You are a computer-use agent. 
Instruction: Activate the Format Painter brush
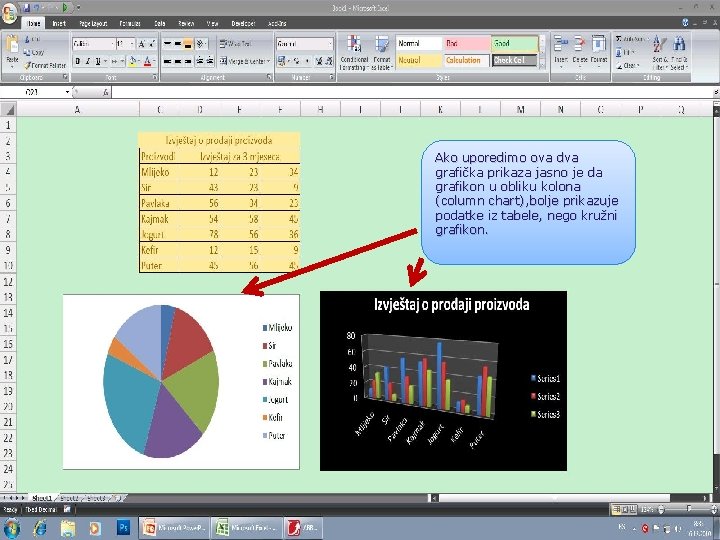[45, 66]
